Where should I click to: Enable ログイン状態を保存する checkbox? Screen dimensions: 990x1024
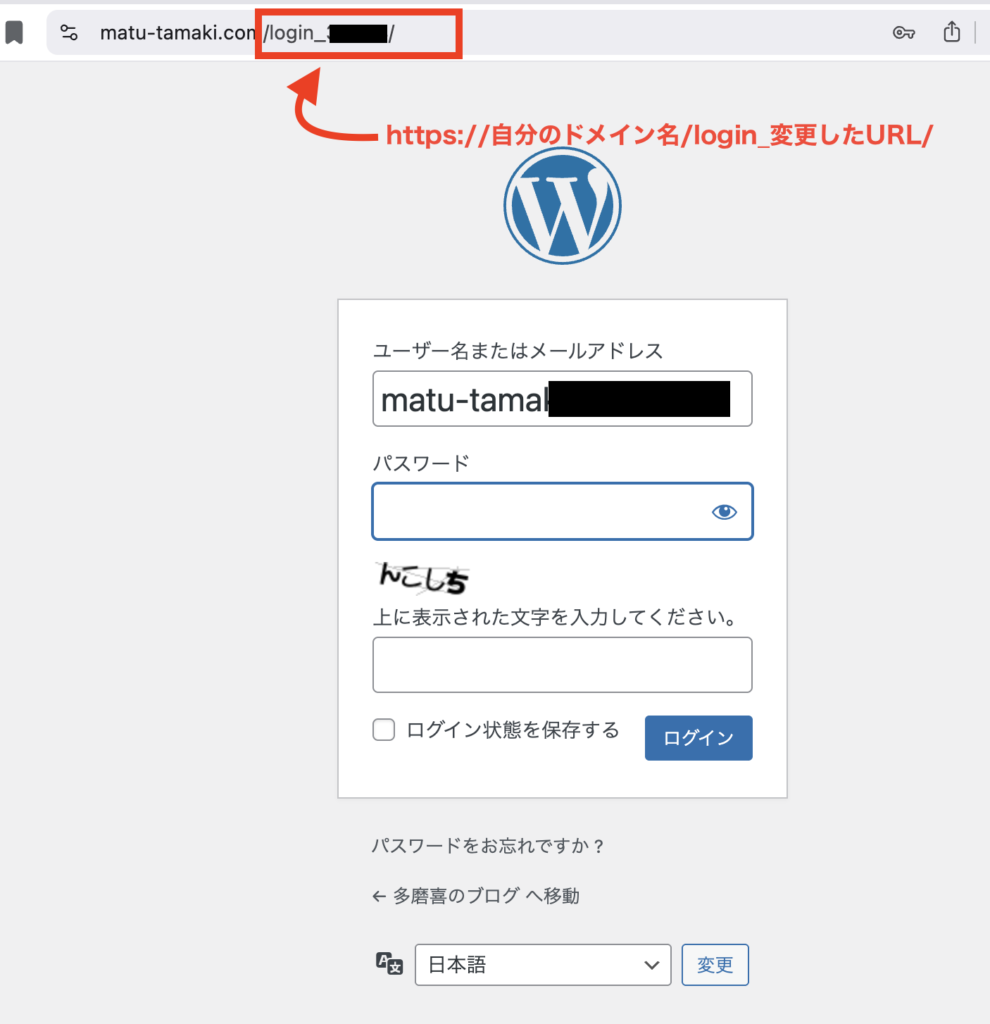tap(384, 729)
